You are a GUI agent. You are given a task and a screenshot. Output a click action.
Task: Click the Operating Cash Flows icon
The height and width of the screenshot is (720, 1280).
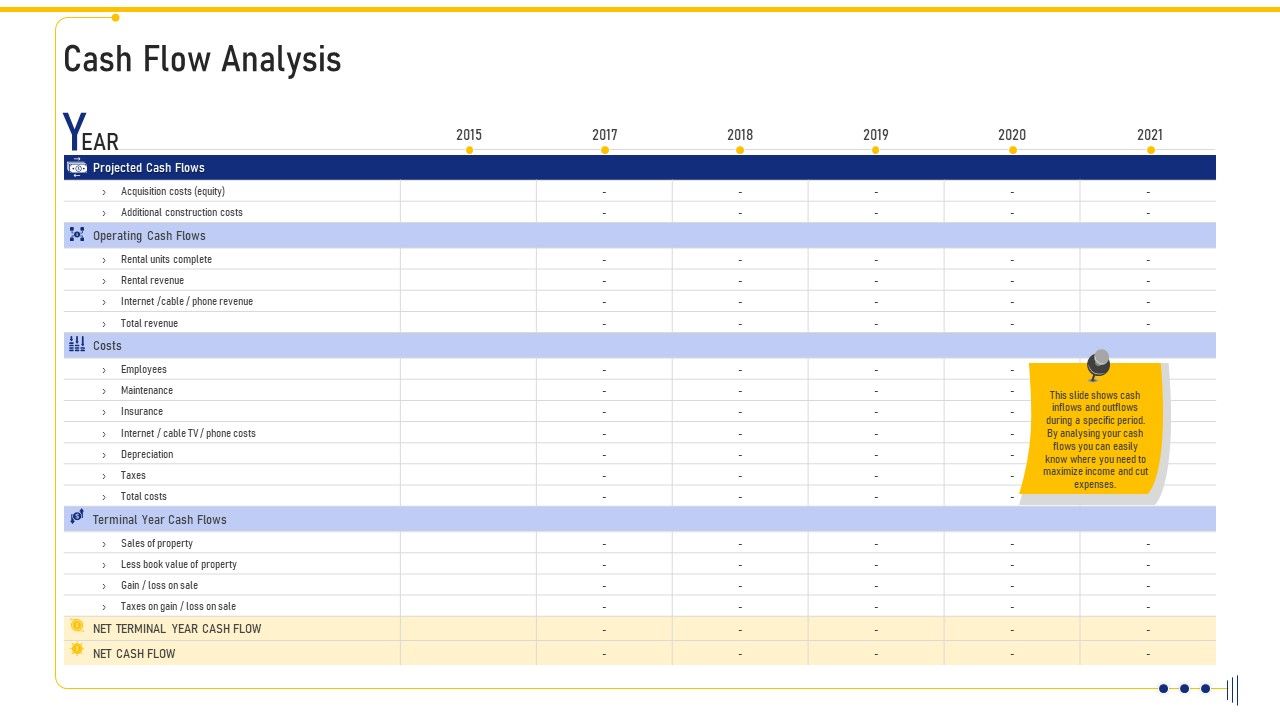pos(77,235)
